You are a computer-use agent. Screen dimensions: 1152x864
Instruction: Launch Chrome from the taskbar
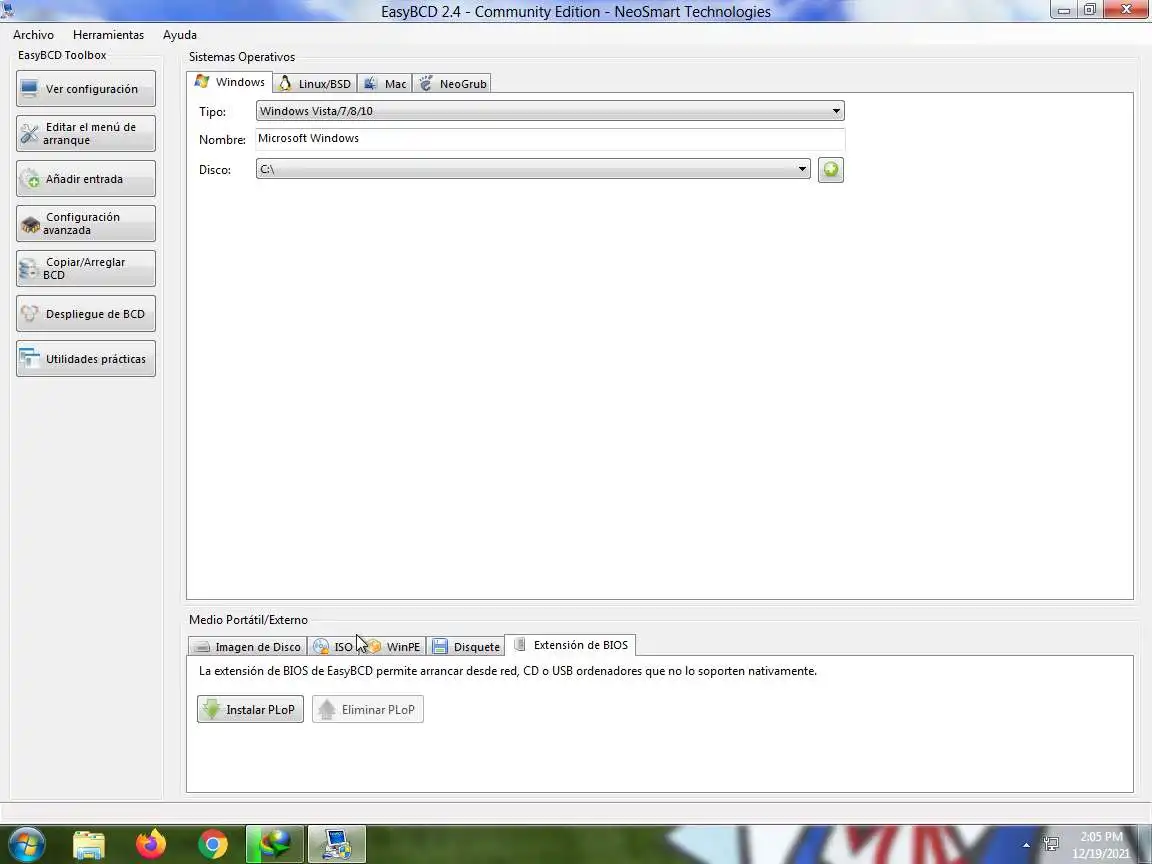pos(212,844)
